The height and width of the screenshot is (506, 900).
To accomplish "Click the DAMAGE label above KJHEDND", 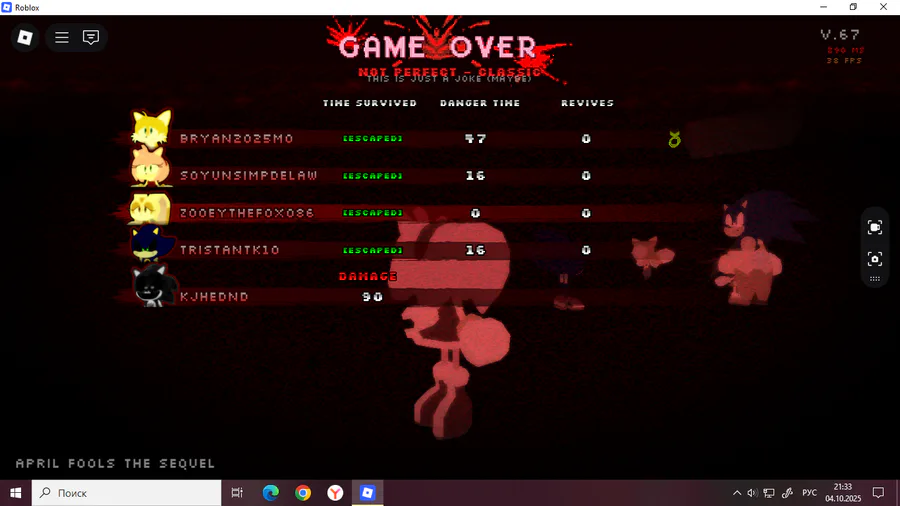I will (368, 277).
